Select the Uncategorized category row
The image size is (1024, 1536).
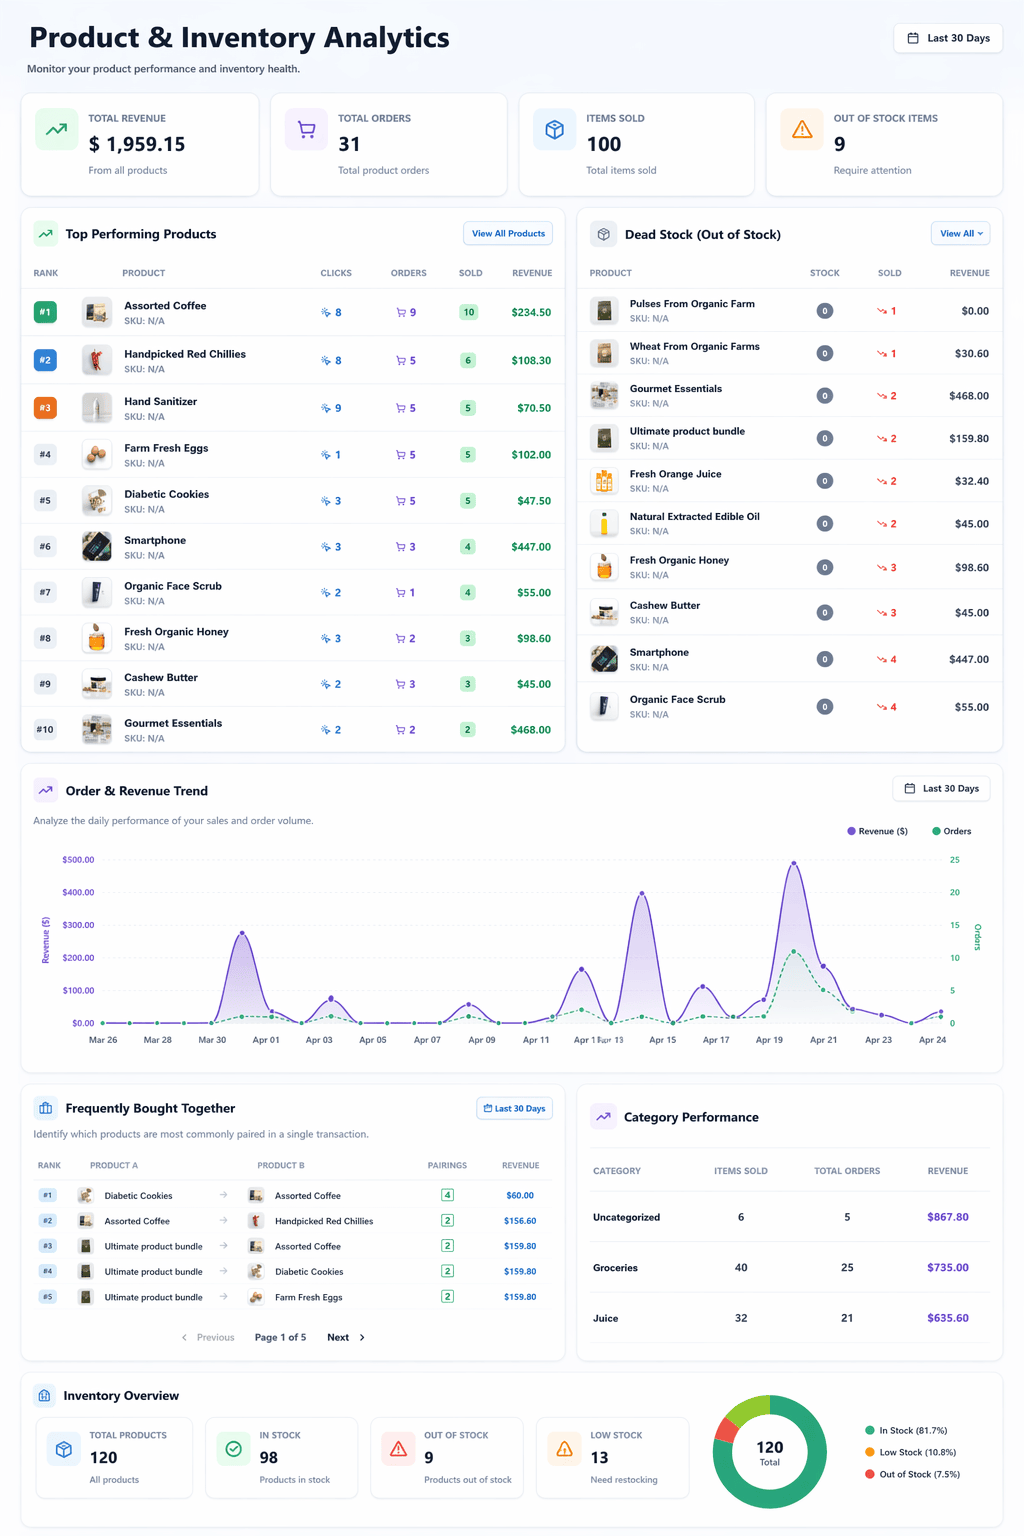[790, 1217]
